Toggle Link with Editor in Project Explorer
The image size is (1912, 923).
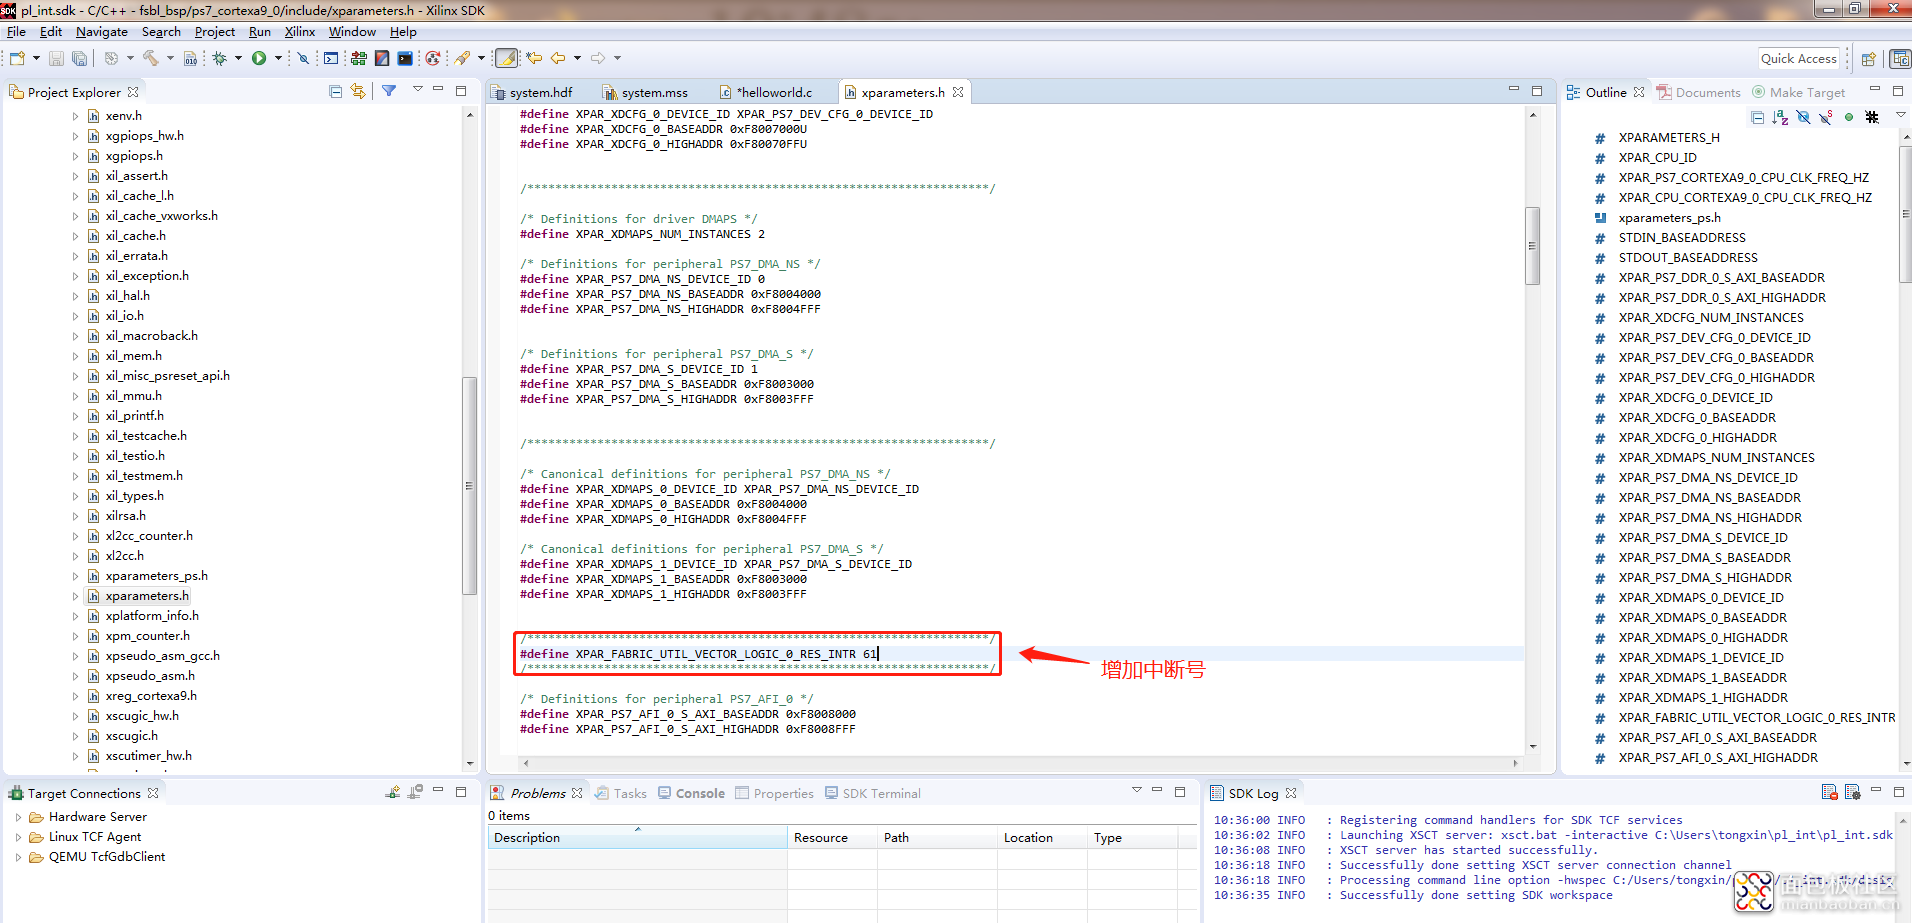358,91
